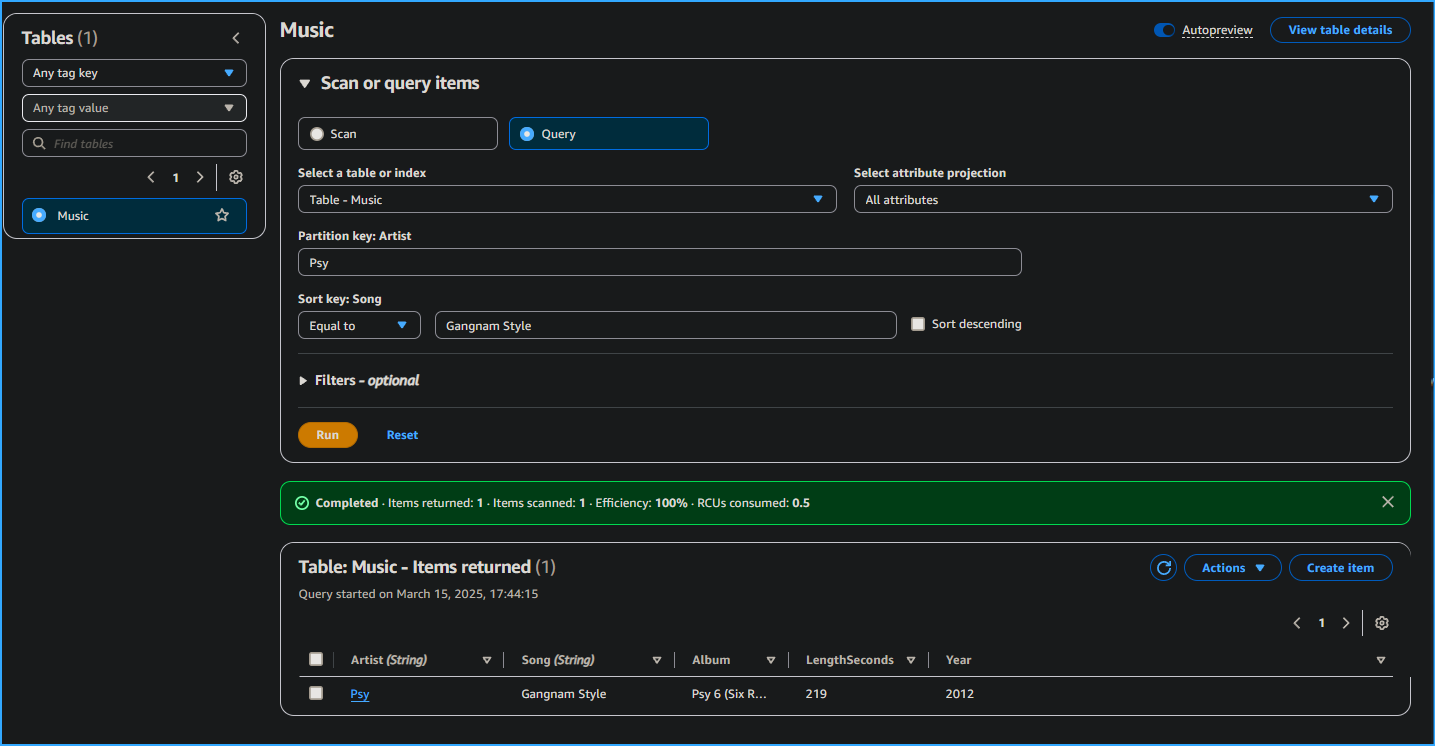Viewport: 1435px width, 746px height.
Task: Toggle the Autopreview switch
Action: (x=1164, y=30)
